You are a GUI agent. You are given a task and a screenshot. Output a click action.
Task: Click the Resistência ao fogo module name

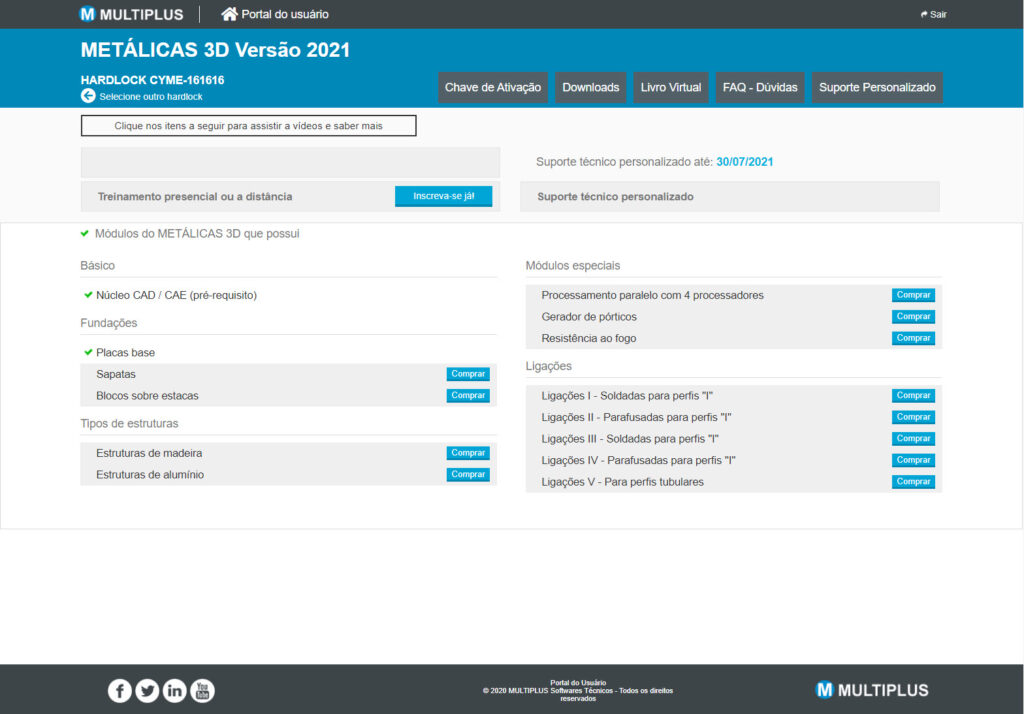[588, 338]
